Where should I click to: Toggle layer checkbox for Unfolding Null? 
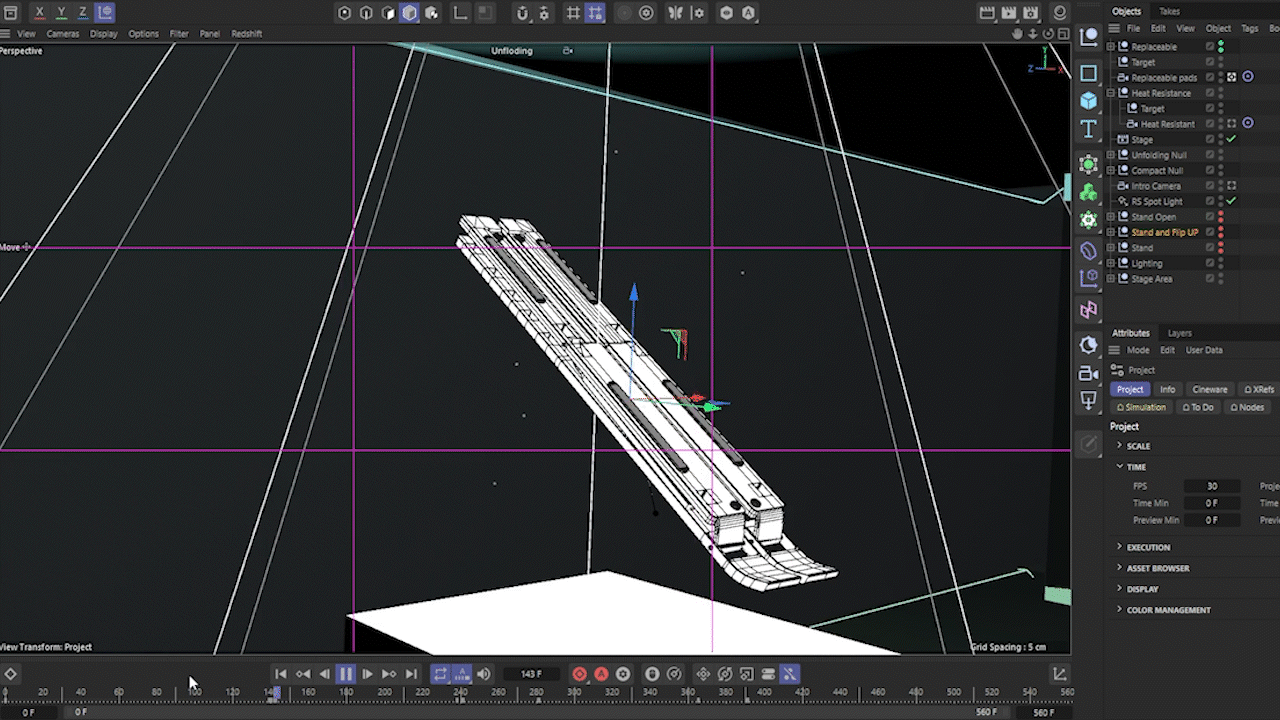click(1210, 155)
